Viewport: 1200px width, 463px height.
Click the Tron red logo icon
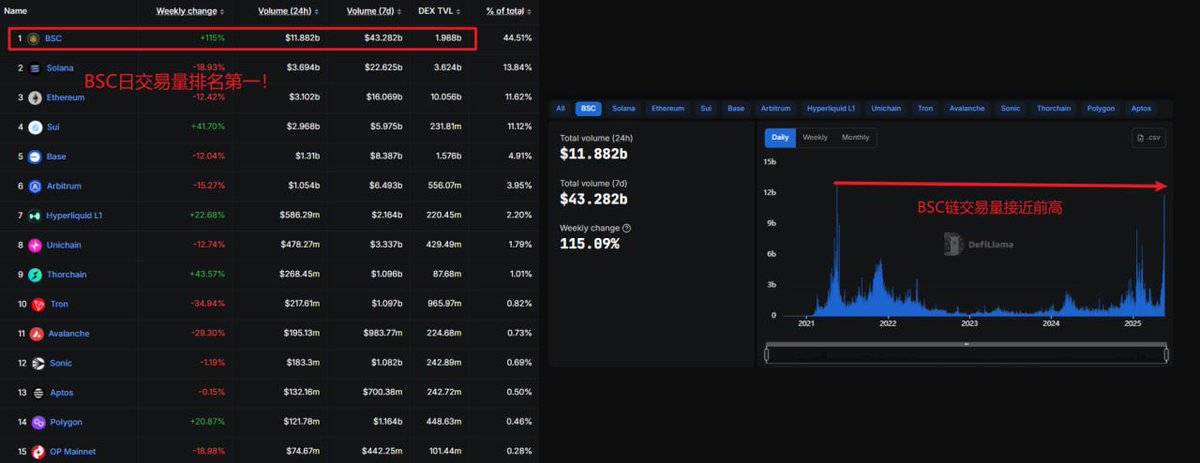[x=38, y=304]
